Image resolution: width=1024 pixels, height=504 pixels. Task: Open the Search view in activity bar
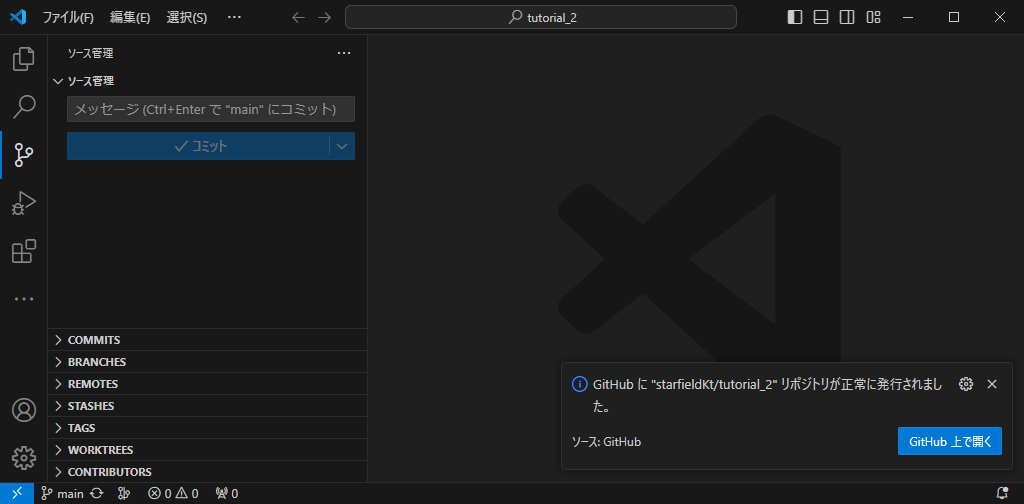[x=24, y=107]
